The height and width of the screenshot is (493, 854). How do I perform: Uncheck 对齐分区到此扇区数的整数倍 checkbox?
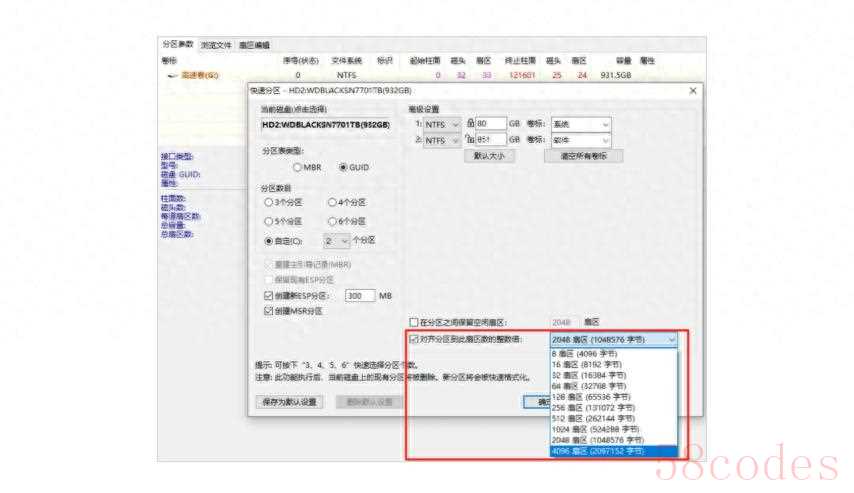coord(414,340)
